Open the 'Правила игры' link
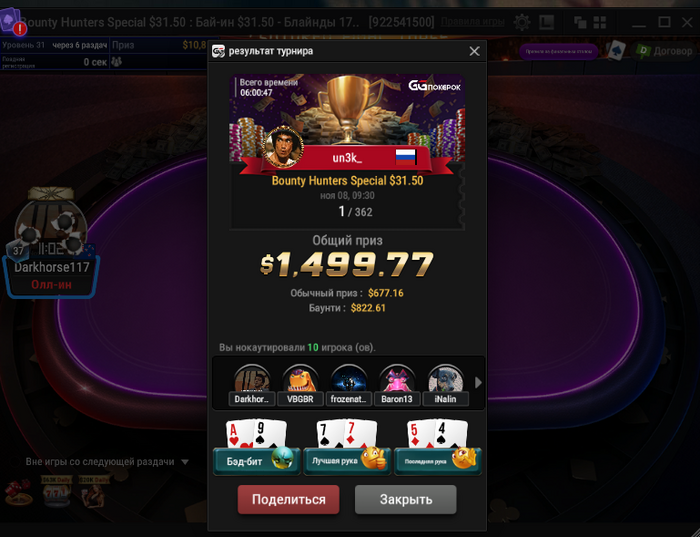This screenshot has height=537, width=700. (x=472, y=21)
